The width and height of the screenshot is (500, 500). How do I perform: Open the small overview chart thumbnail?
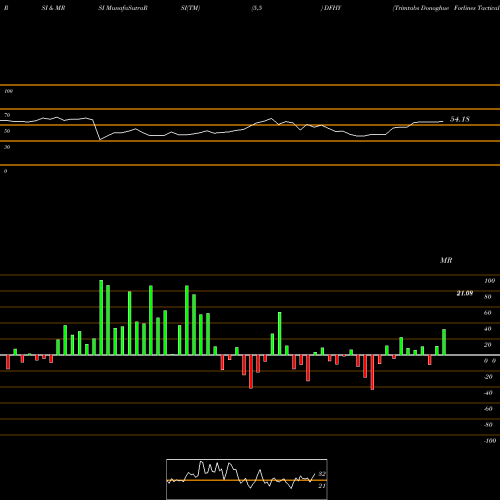pos(247,479)
